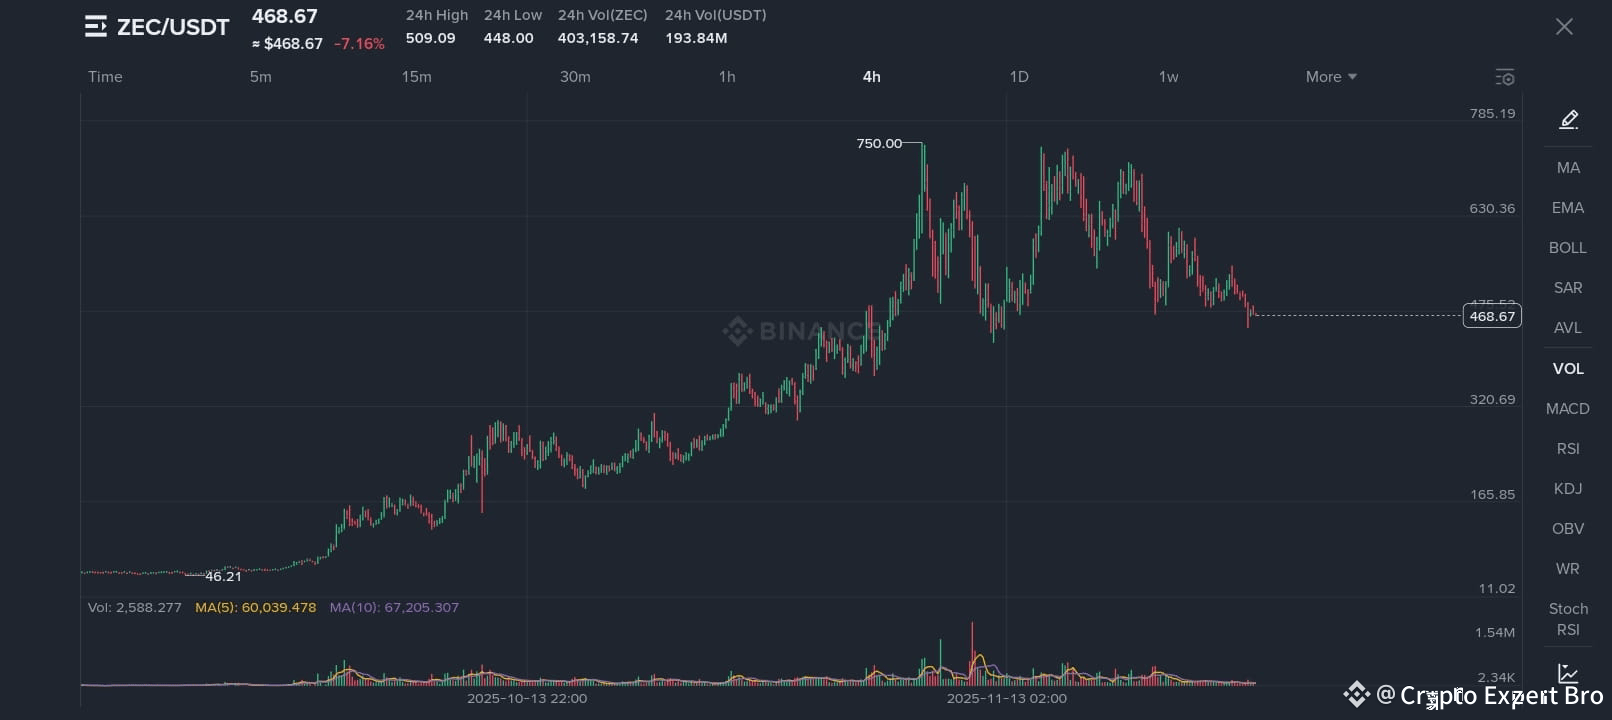Expand the More timeframes dropdown
The image size is (1612, 720).
(1331, 77)
